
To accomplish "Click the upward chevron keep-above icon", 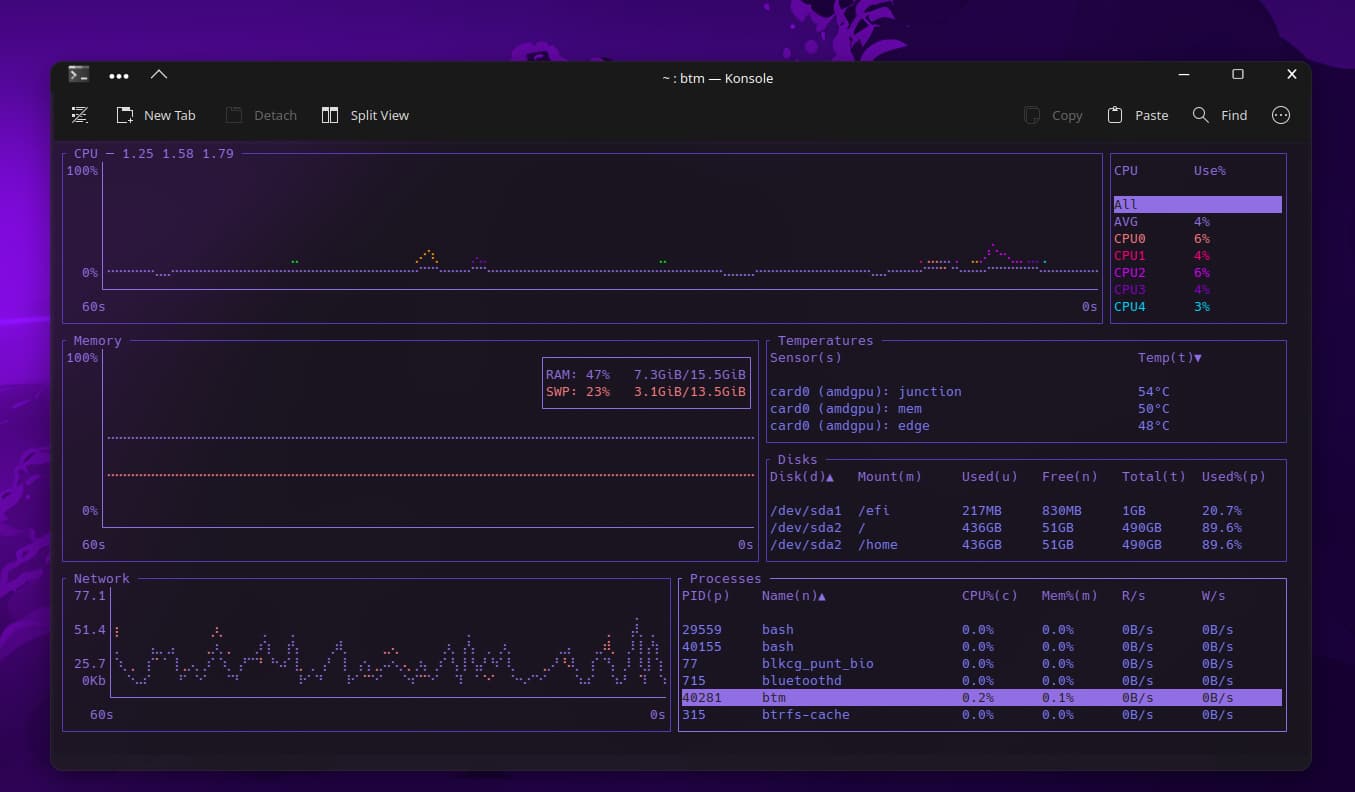I will [x=159, y=74].
